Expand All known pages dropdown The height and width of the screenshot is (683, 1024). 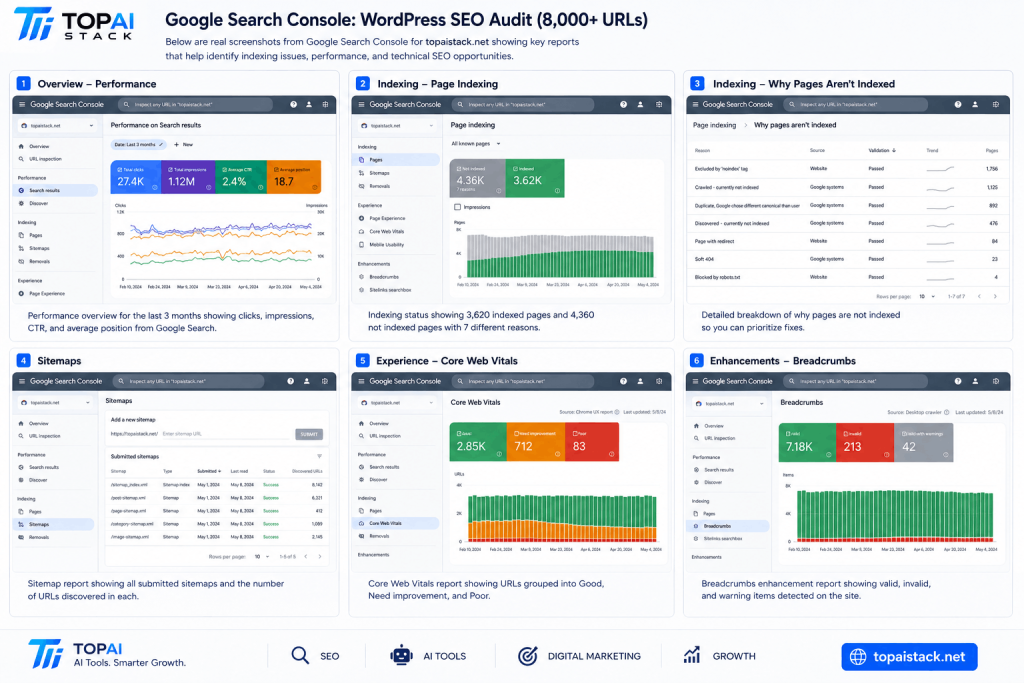click(476, 144)
